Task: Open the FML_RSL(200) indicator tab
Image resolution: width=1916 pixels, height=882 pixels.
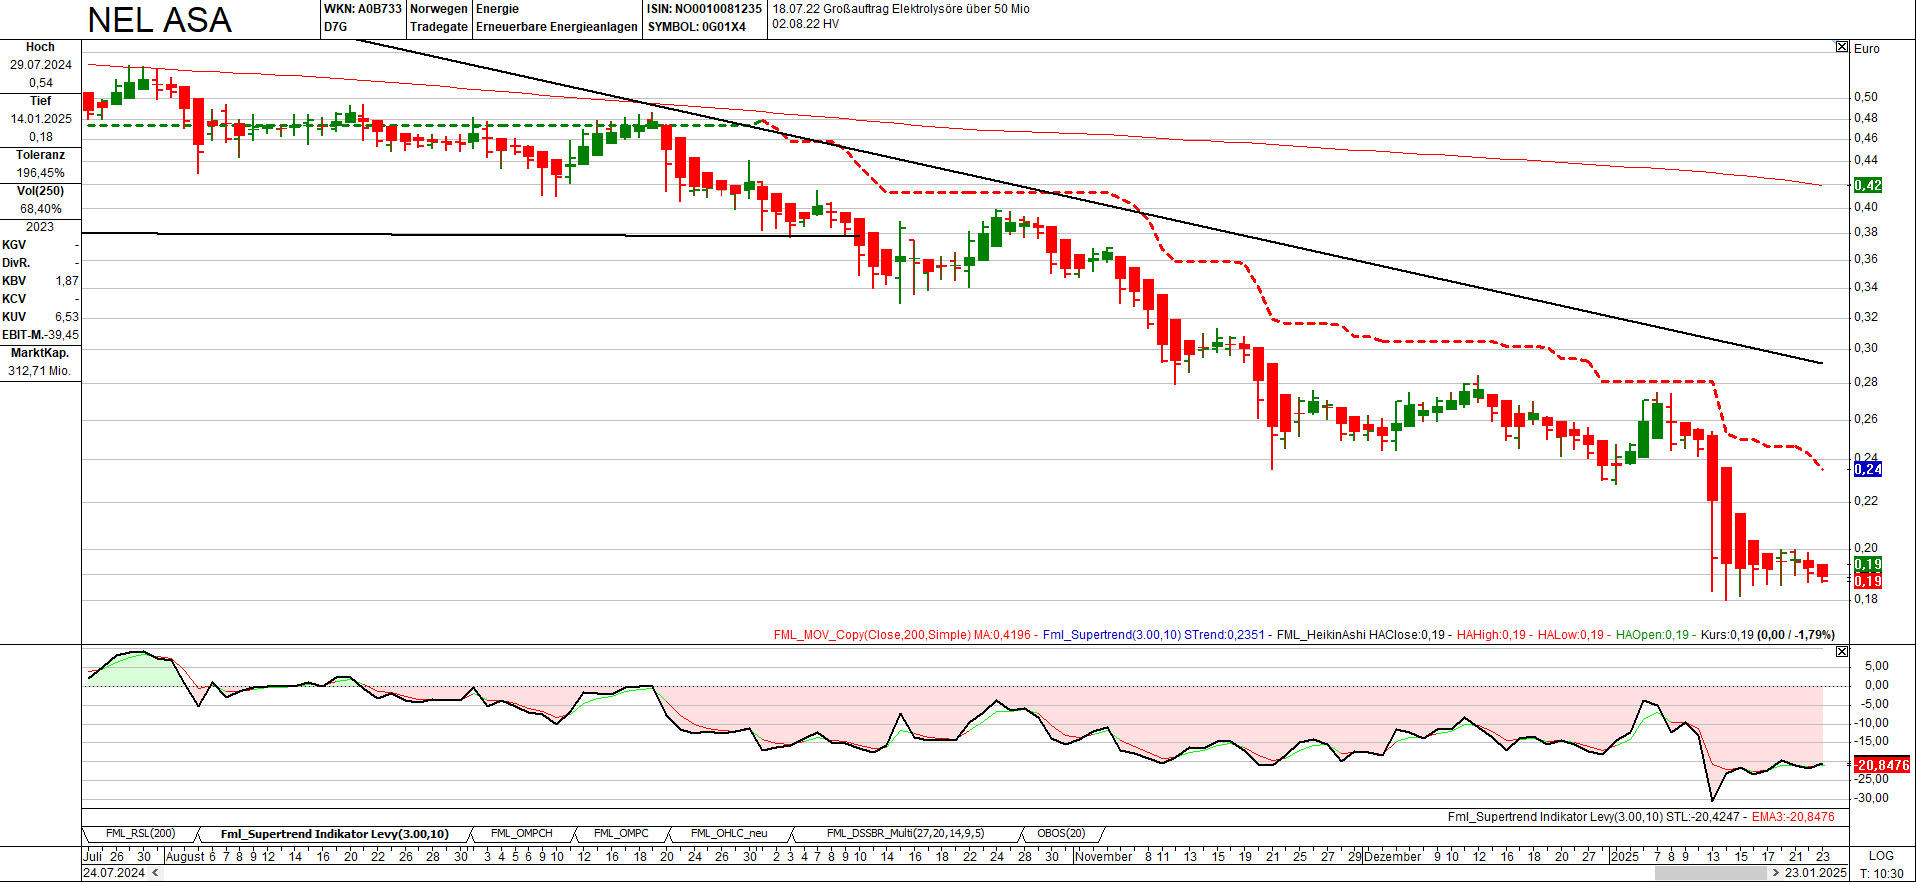Action: click(140, 834)
